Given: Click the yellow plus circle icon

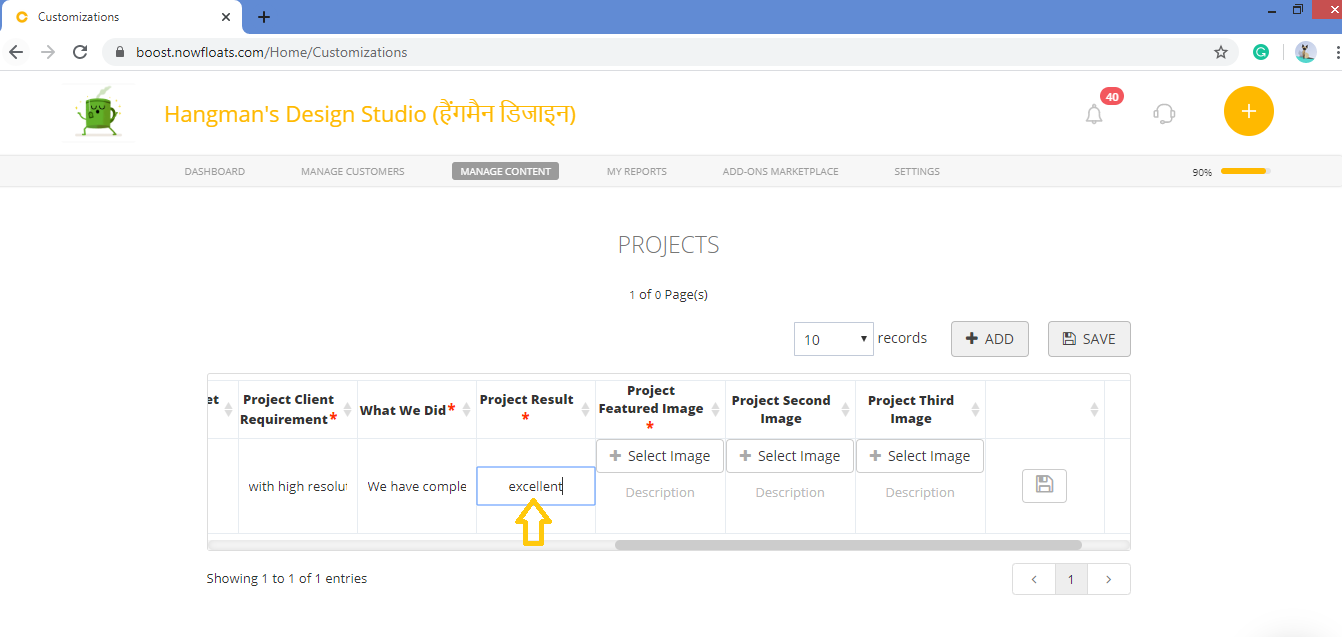Looking at the screenshot, I should (1248, 111).
